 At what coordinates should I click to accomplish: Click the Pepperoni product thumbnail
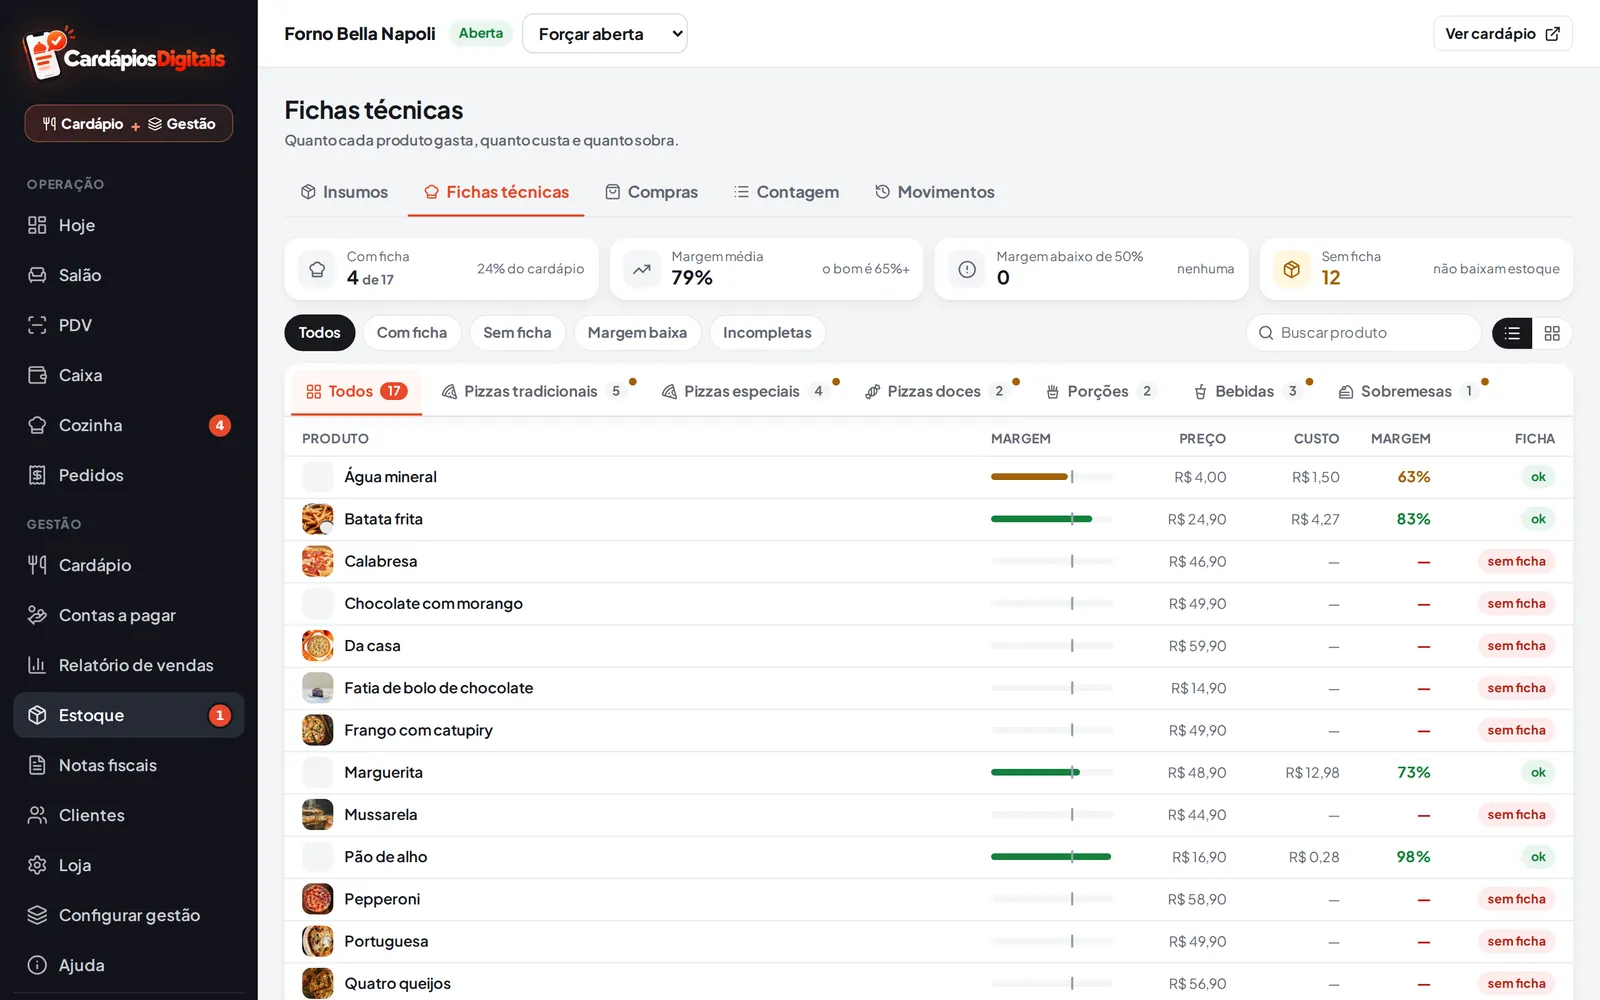[x=318, y=899]
